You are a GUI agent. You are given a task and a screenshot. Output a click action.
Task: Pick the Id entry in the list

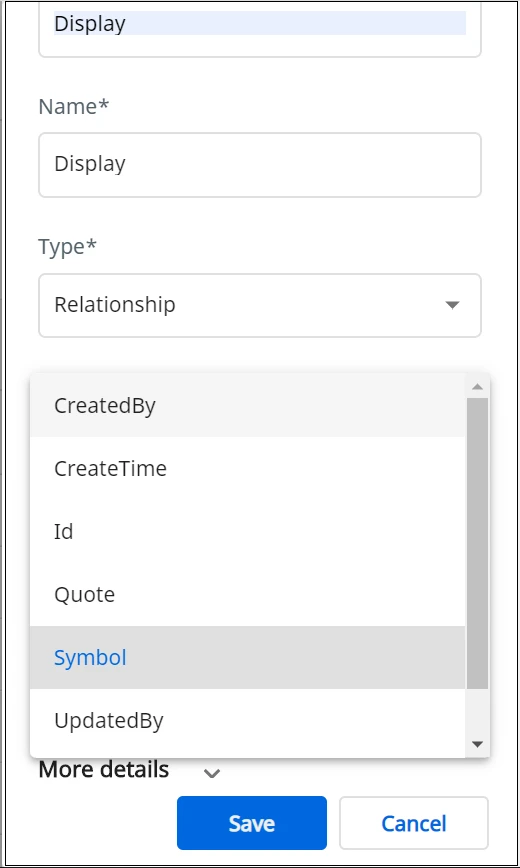248,531
